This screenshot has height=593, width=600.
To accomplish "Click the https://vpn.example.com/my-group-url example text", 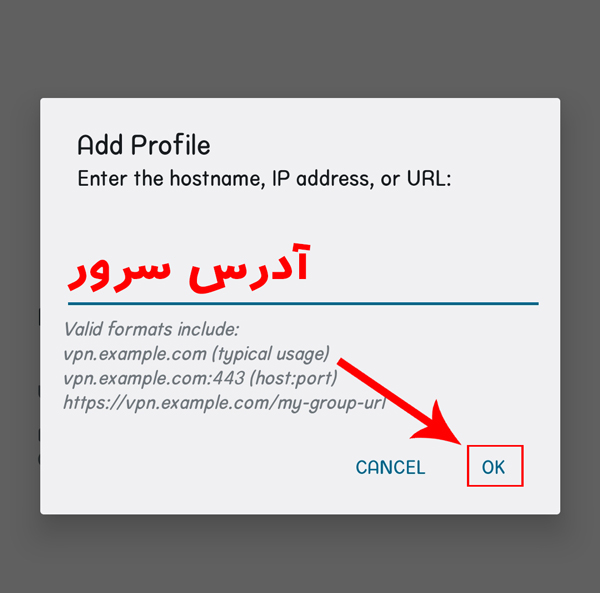I will tap(224, 403).
